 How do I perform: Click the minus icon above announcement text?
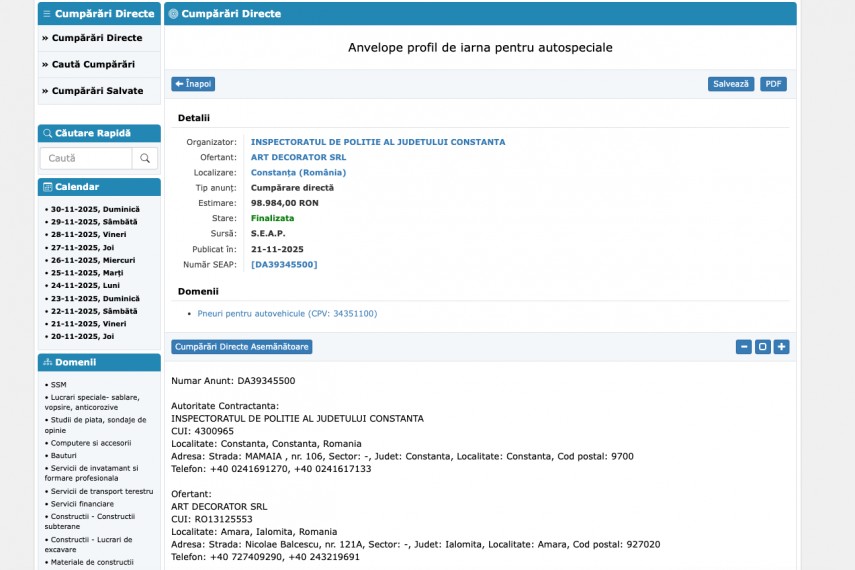pyautogui.click(x=743, y=347)
